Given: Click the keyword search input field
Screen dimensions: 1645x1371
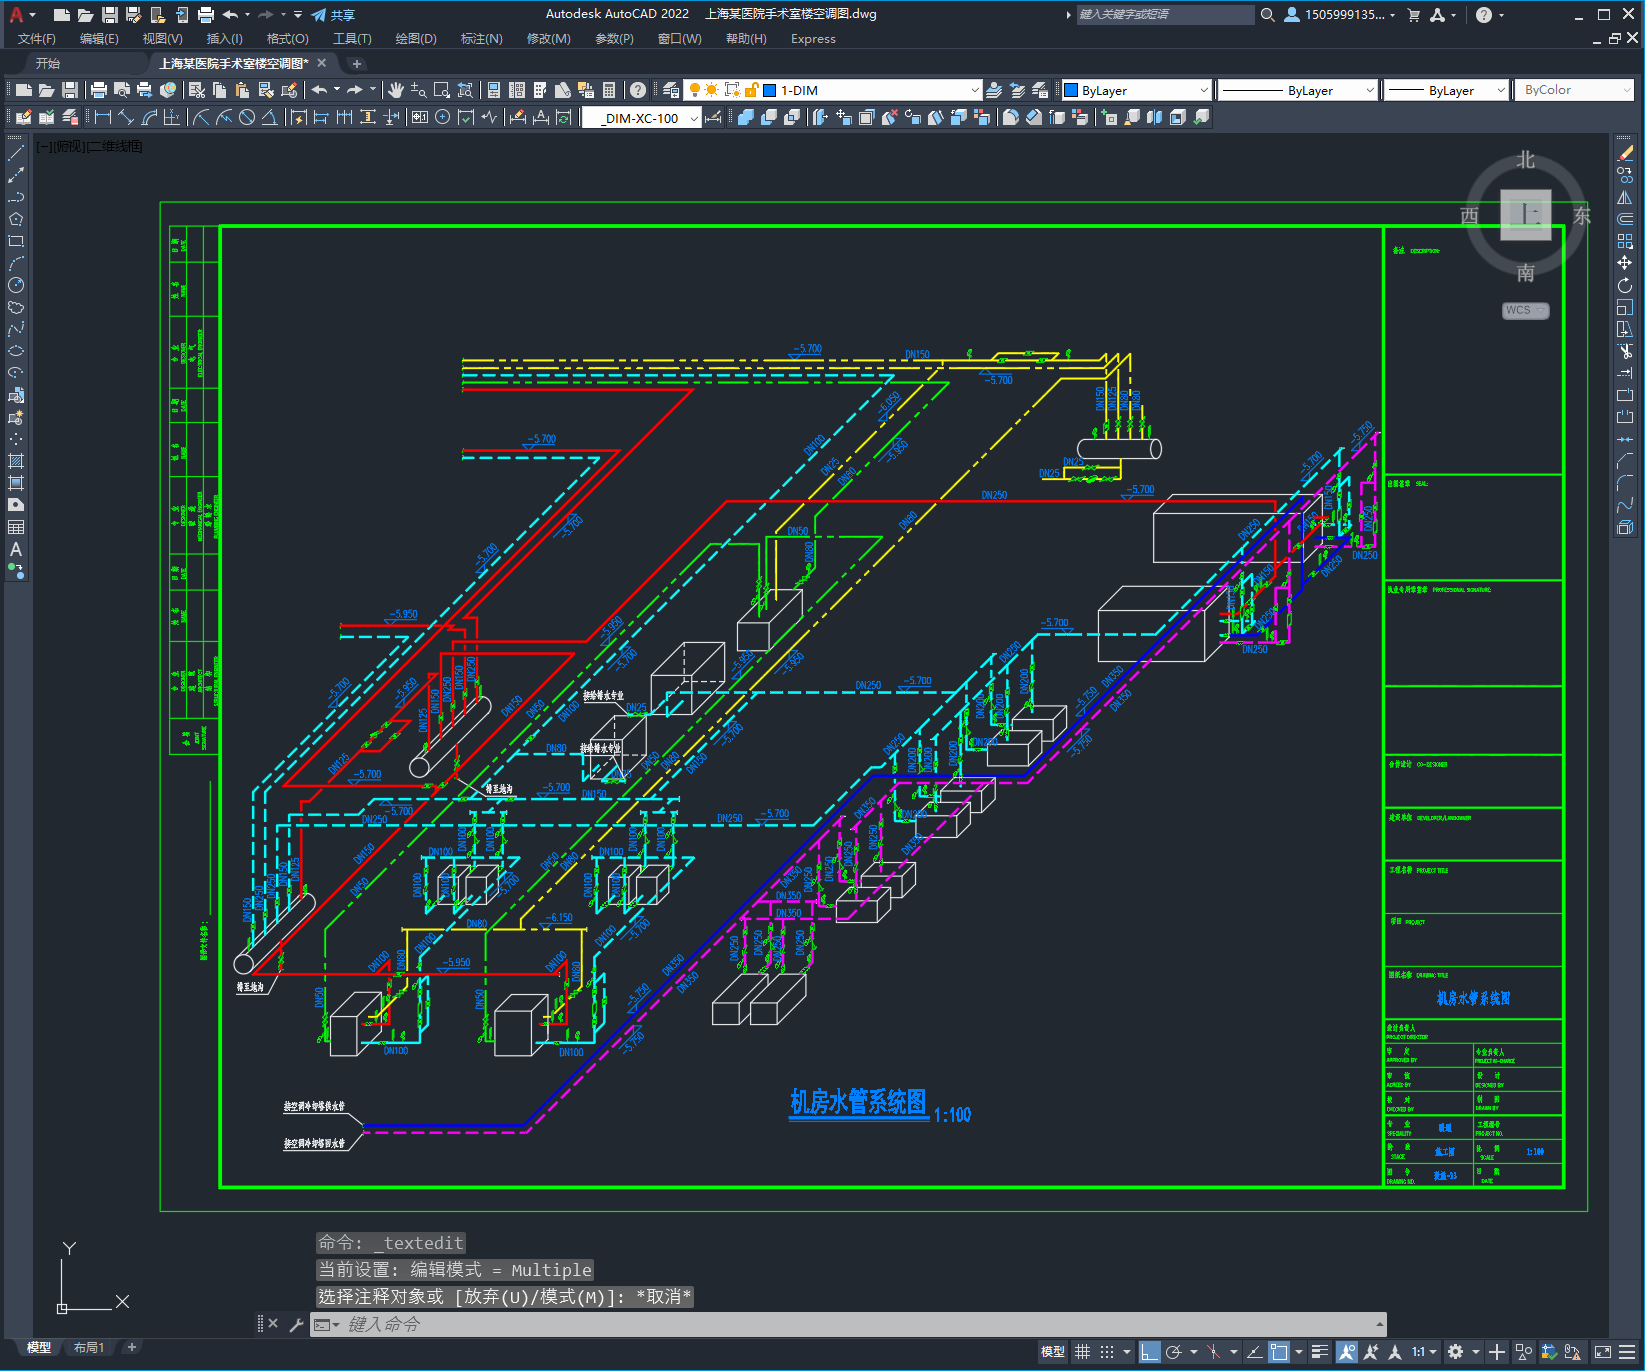Looking at the screenshot, I should coord(1165,14).
